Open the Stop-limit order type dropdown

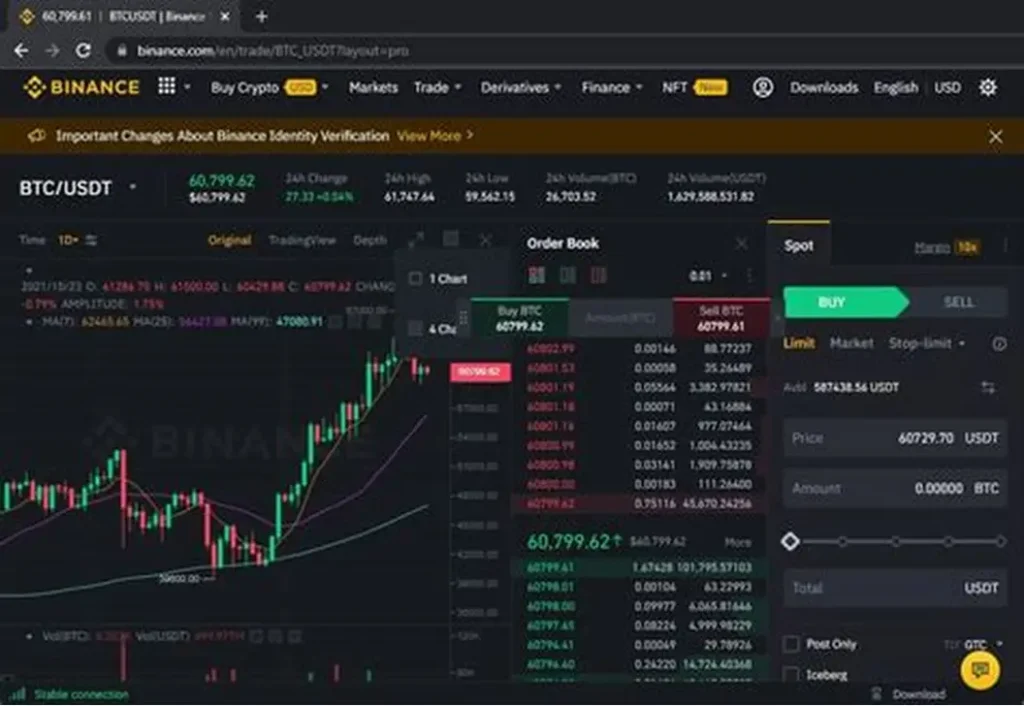927,343
